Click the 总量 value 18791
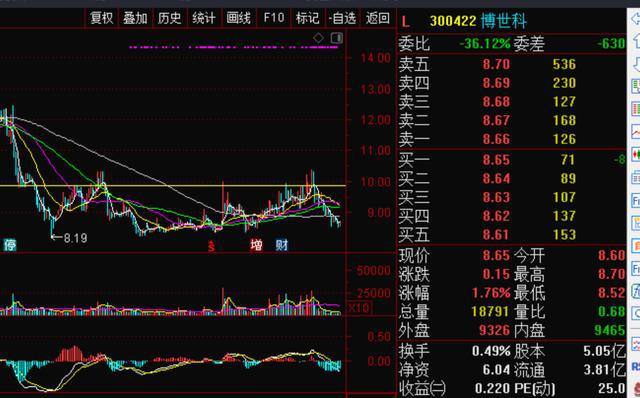Viewport: 640px width, 398px height. pos(491,312)
